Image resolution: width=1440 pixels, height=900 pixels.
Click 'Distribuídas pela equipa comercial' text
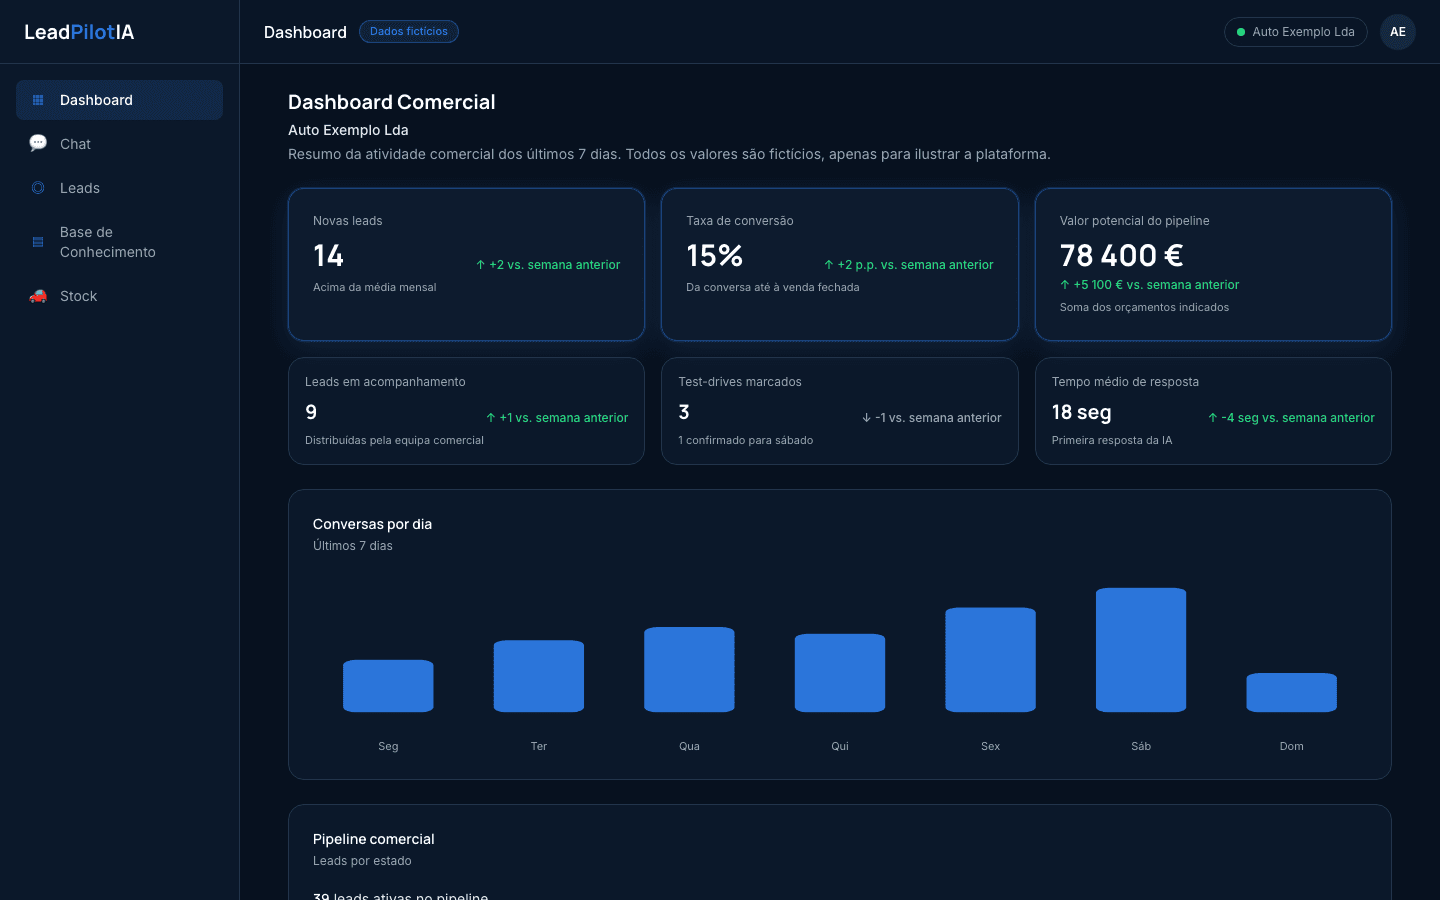coord(394,440)
